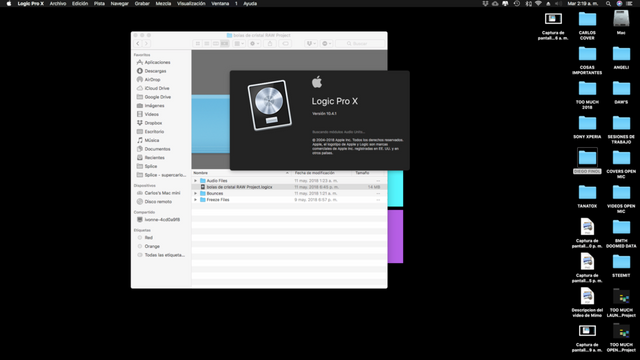Screen dimensions: 640x360
Task: Open Dropbox in Finder sidebar
Action: pos(153,123)
